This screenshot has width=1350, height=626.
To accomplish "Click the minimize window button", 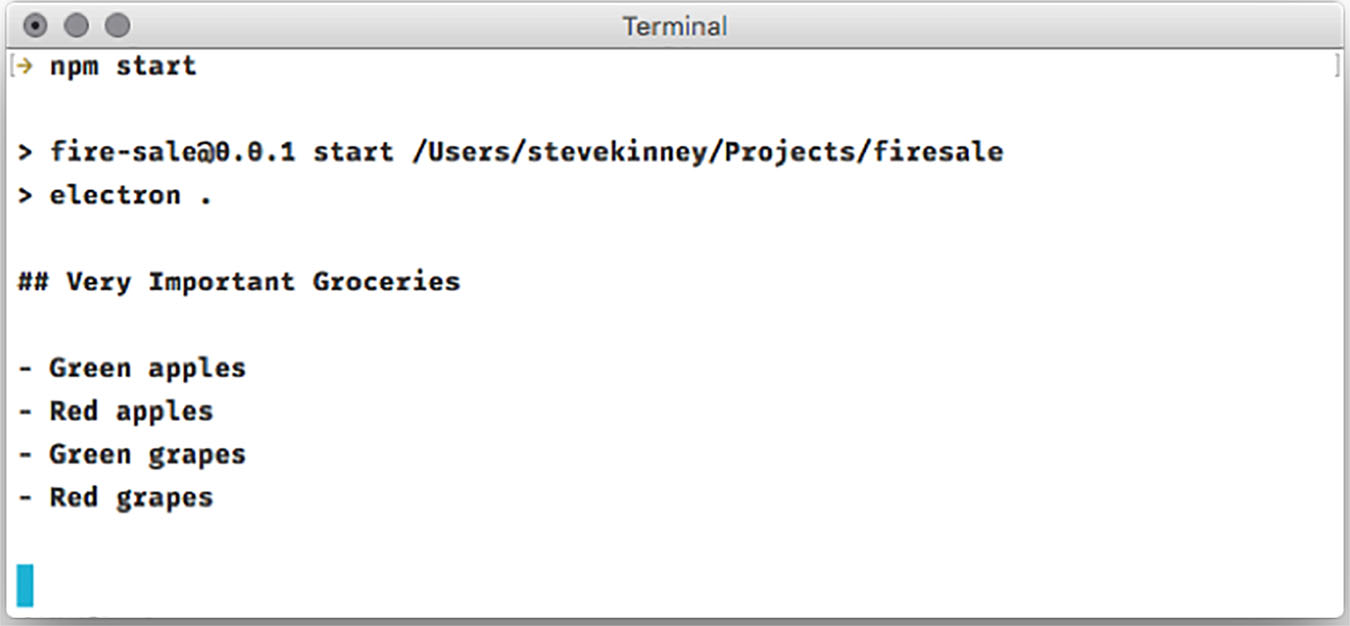I will (76, 25).
